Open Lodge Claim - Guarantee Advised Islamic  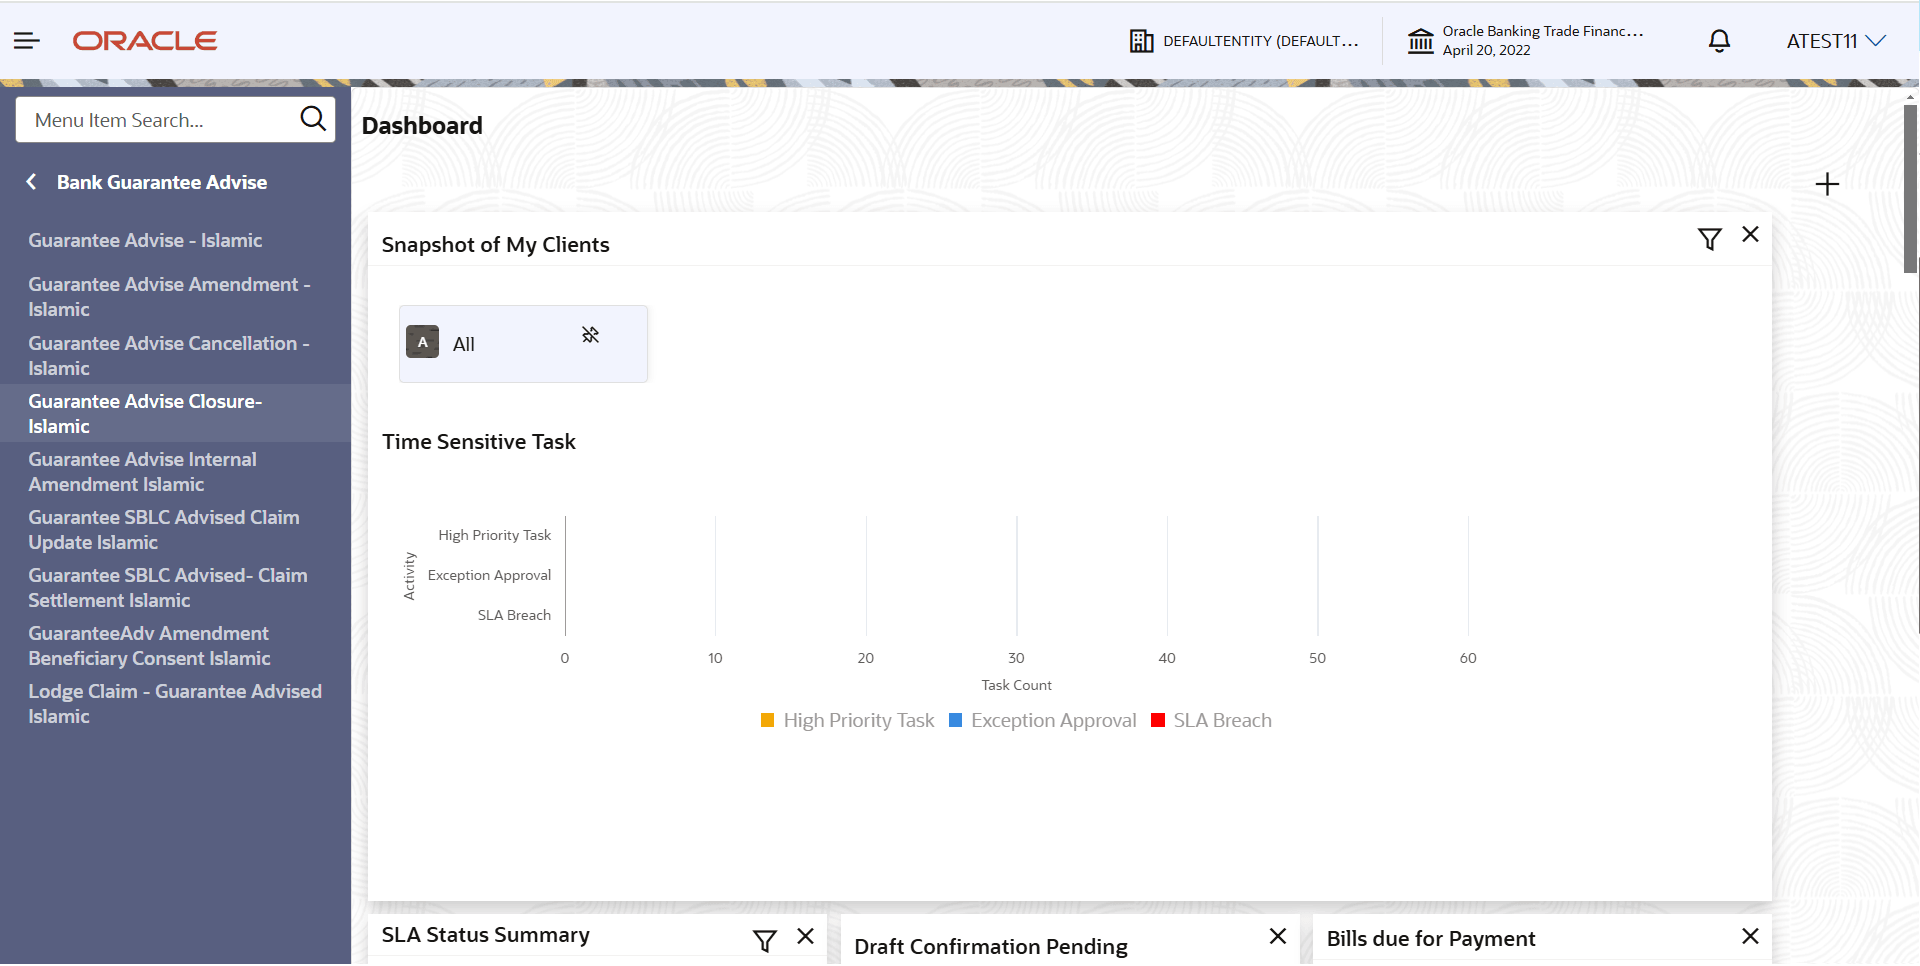(175, 704)
